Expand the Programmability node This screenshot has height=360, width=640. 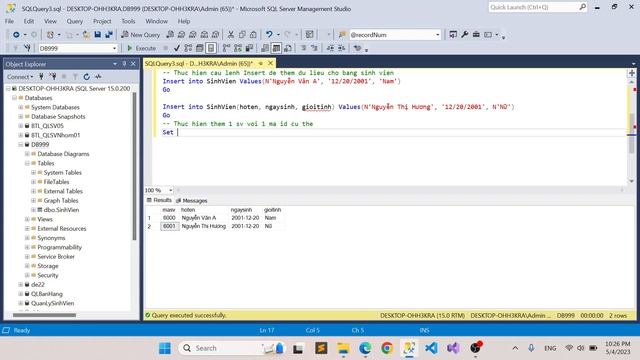pos(27,247)
